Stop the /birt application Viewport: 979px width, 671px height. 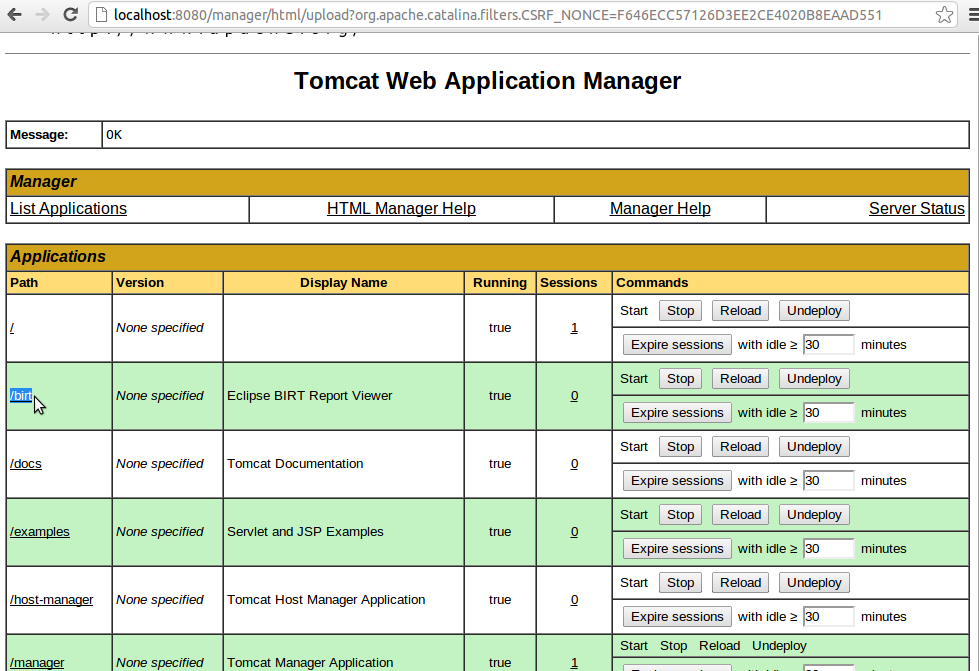pyautogui.click(x=680, y=379)
